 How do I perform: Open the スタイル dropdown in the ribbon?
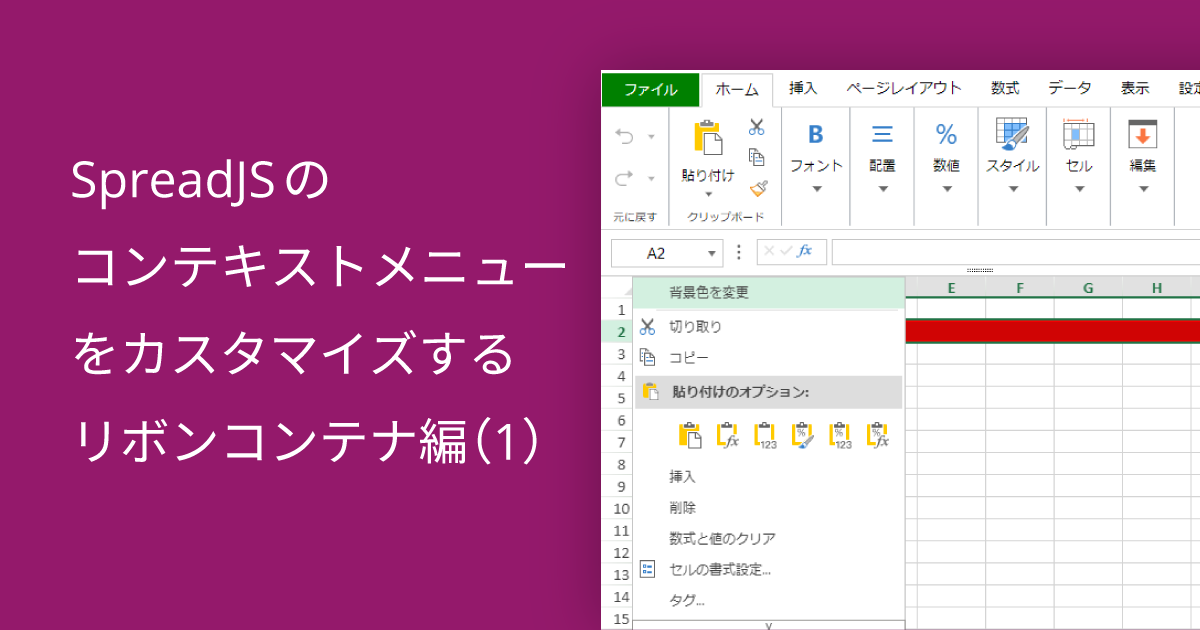pos(1012,189)
